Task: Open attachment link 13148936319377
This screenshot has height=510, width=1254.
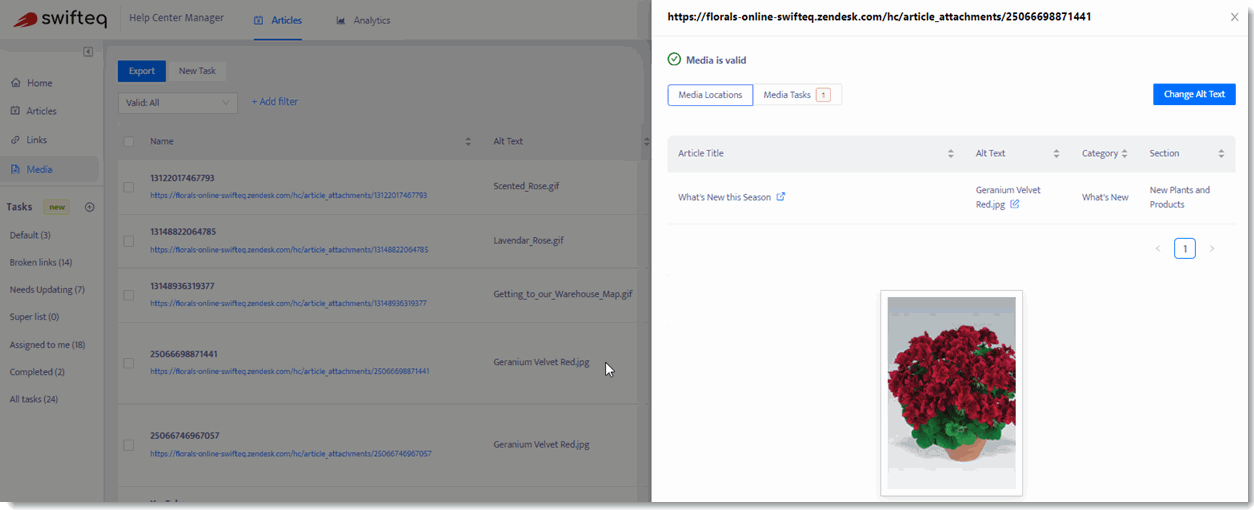Action: click(289, 303)
